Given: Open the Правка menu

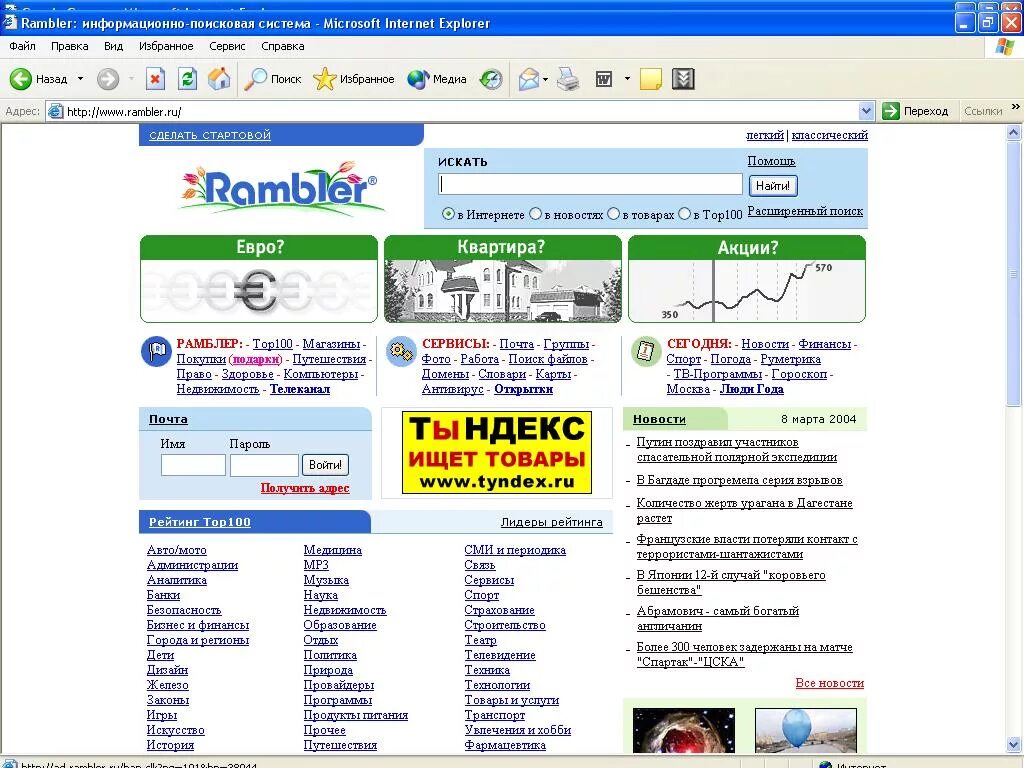Looking at the screenshot, I should [x=69, y=46].
